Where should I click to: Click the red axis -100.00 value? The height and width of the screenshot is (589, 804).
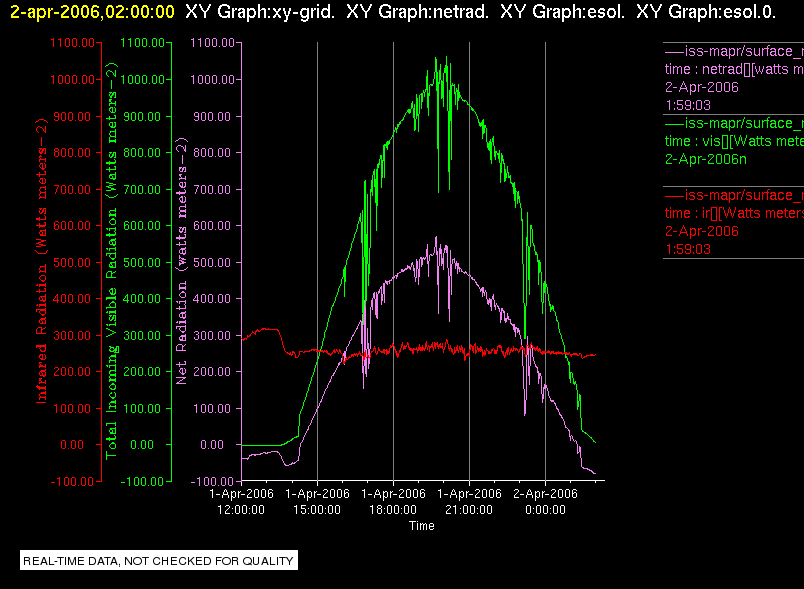pos(72,481)
